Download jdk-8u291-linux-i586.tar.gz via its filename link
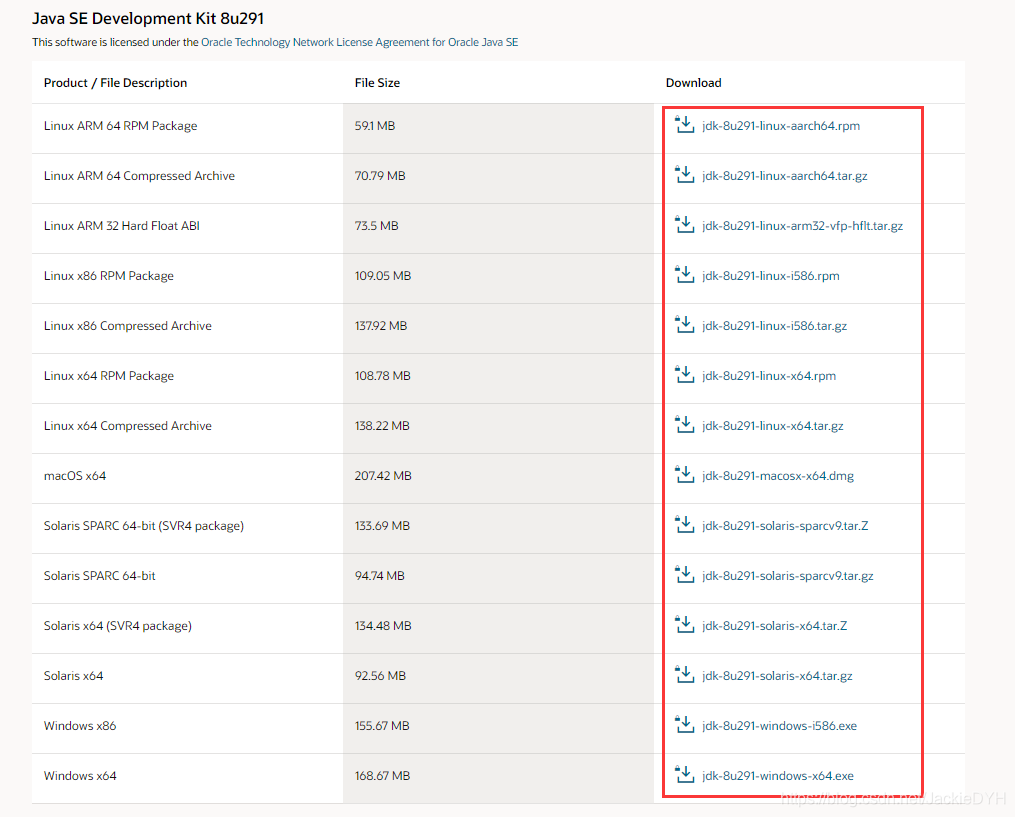The height and width of the screenshot is (817, 1015). pyautogui.click(x=774, y=326)
